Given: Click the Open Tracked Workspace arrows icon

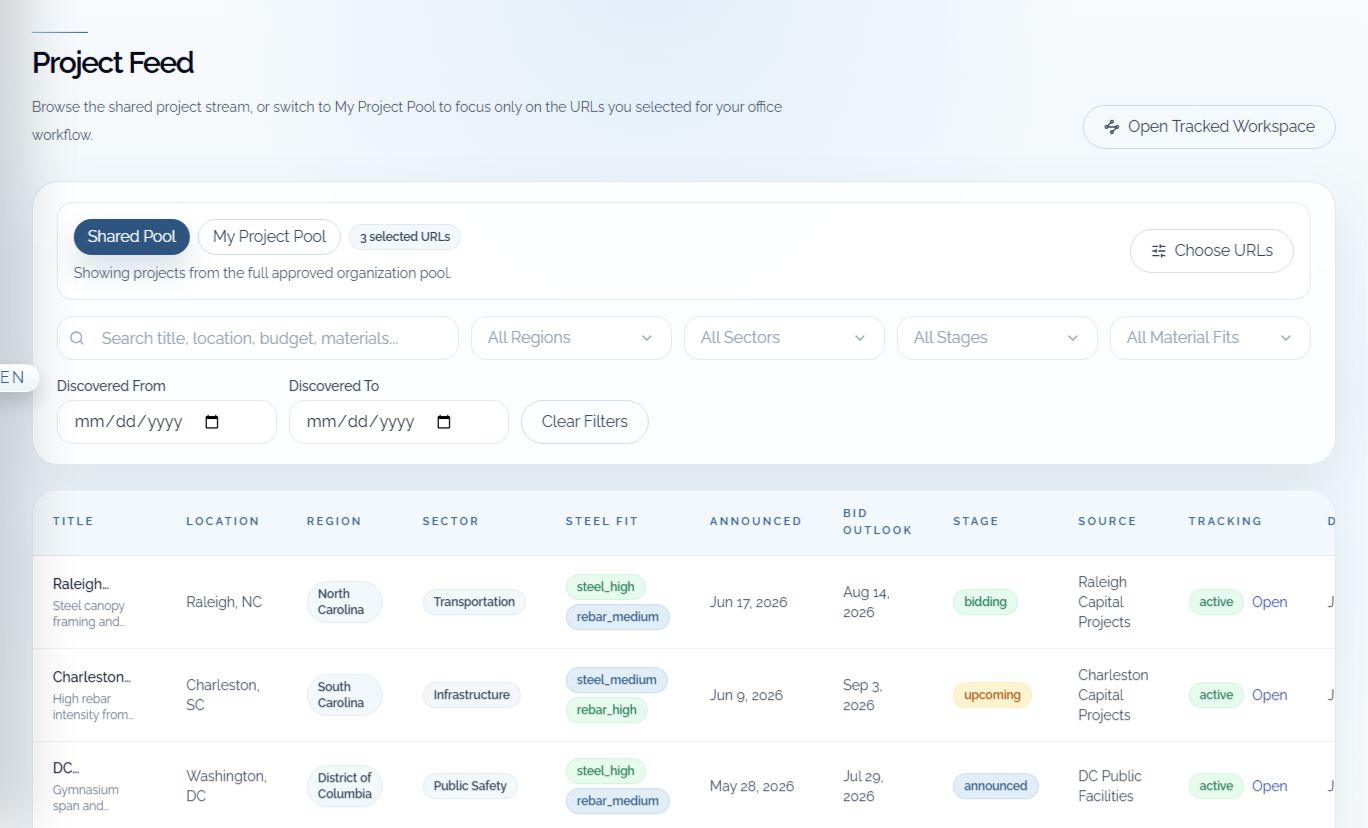Looking at the screenshot, I should (1111, 127).
